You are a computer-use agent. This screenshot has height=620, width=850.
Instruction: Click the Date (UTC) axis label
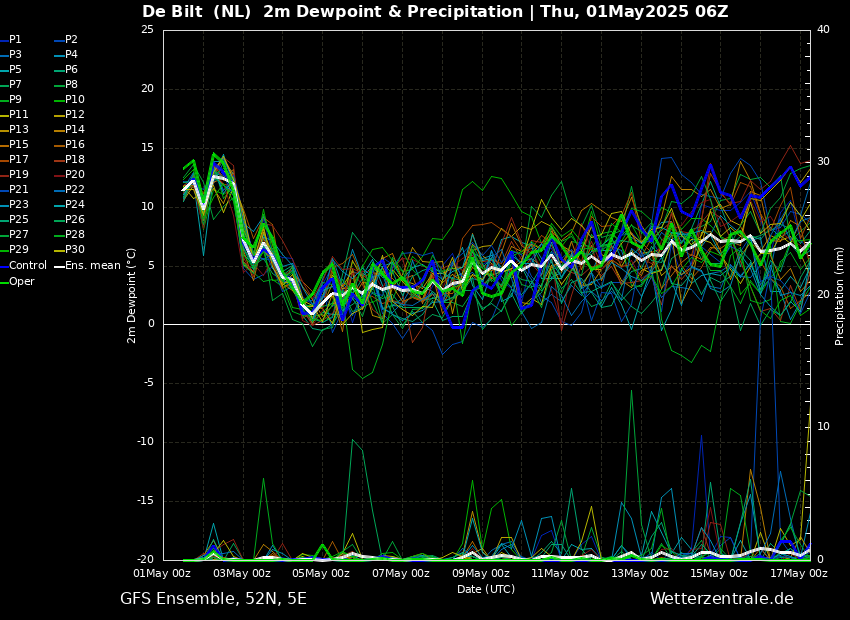pos(486,589)
